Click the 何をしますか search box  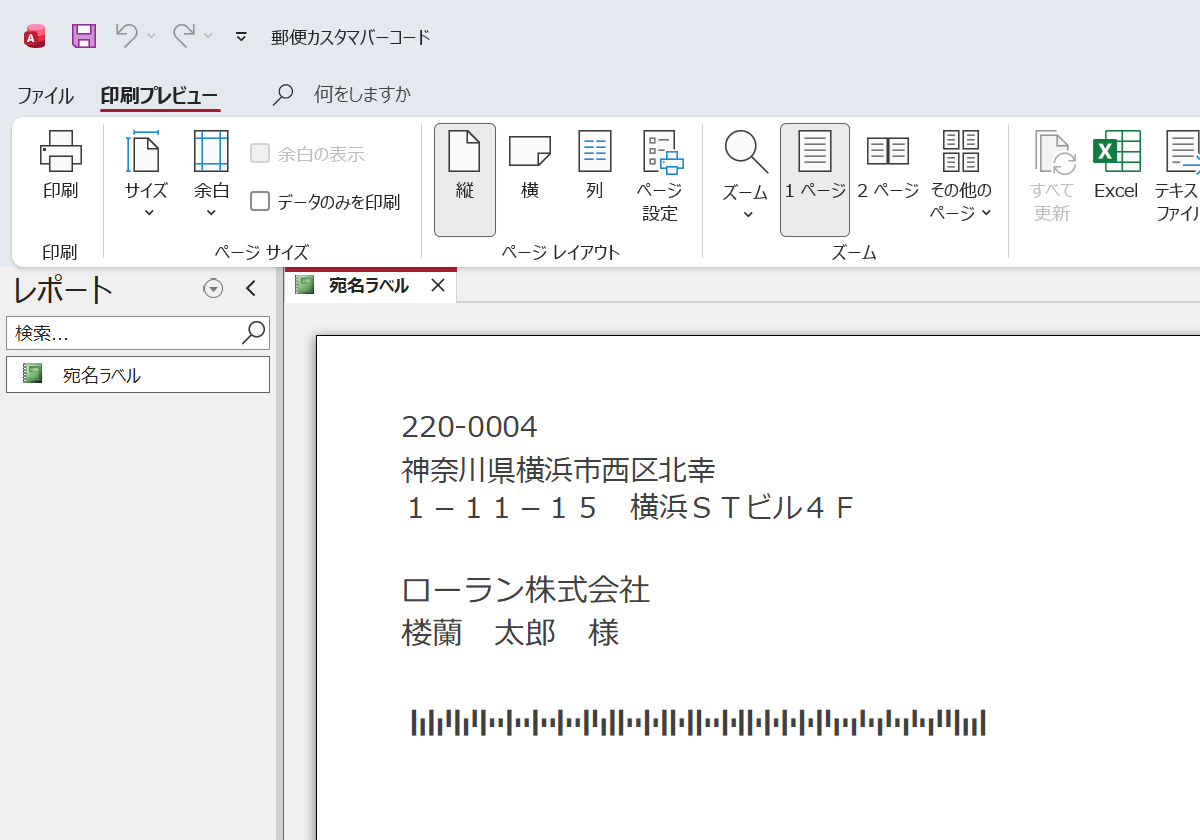362,95
